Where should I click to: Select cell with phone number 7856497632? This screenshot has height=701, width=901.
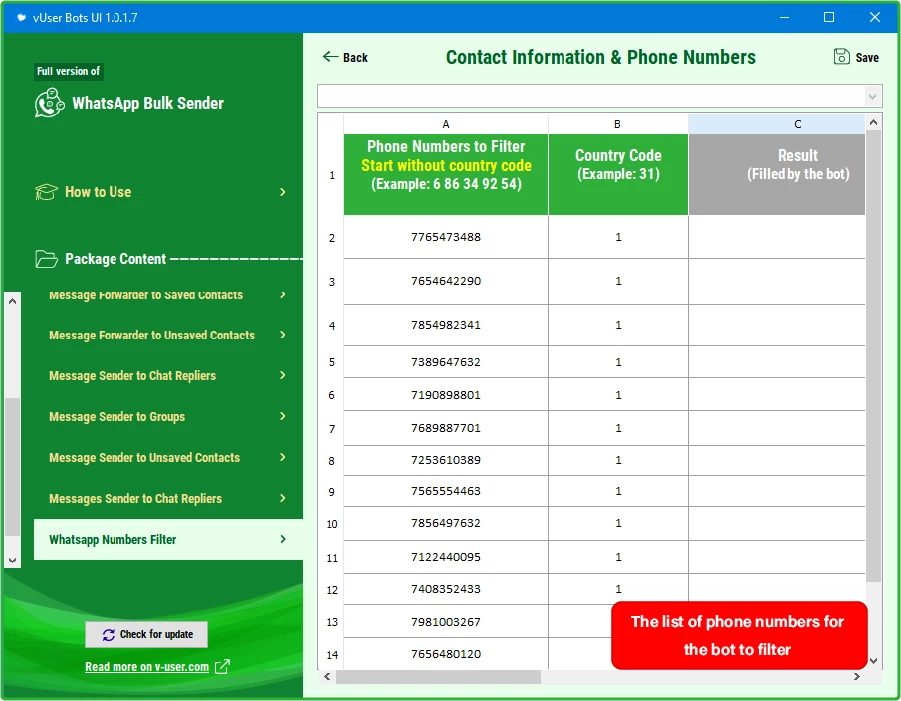pyautogui.click(x=446, y=523)
